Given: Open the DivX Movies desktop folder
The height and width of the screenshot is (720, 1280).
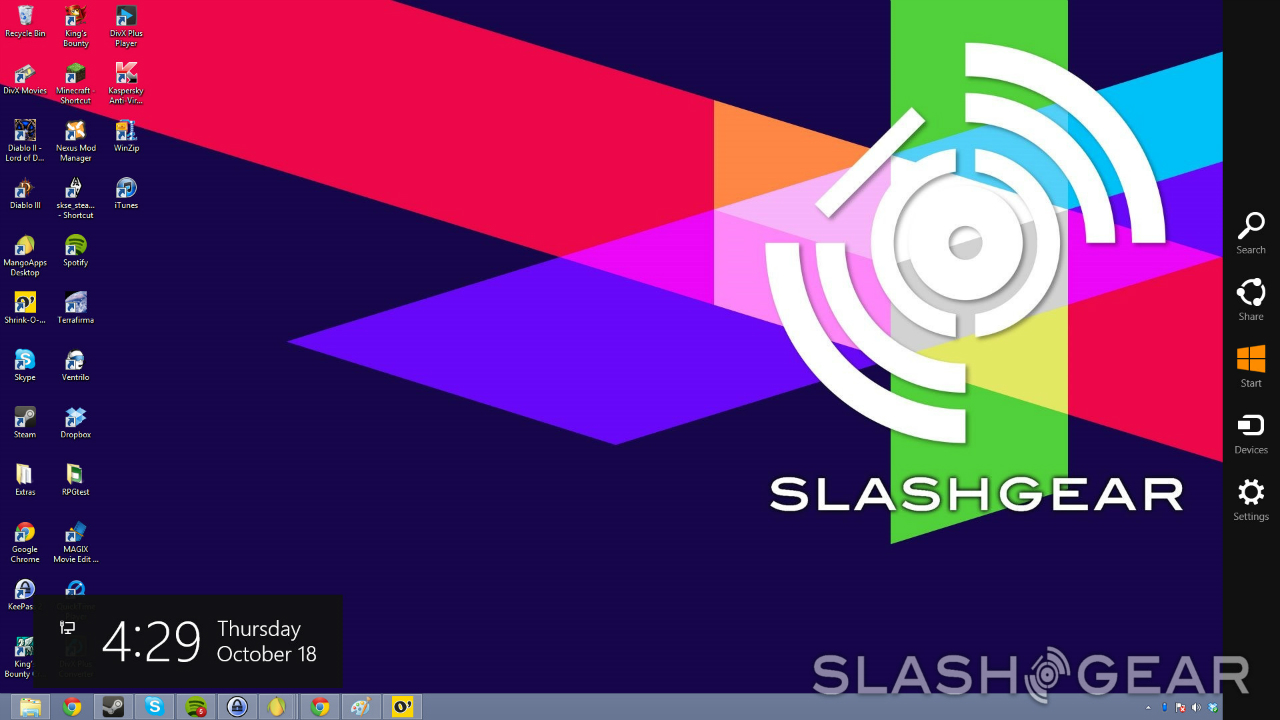Looking at the screenshot, I should coord(25,79).
